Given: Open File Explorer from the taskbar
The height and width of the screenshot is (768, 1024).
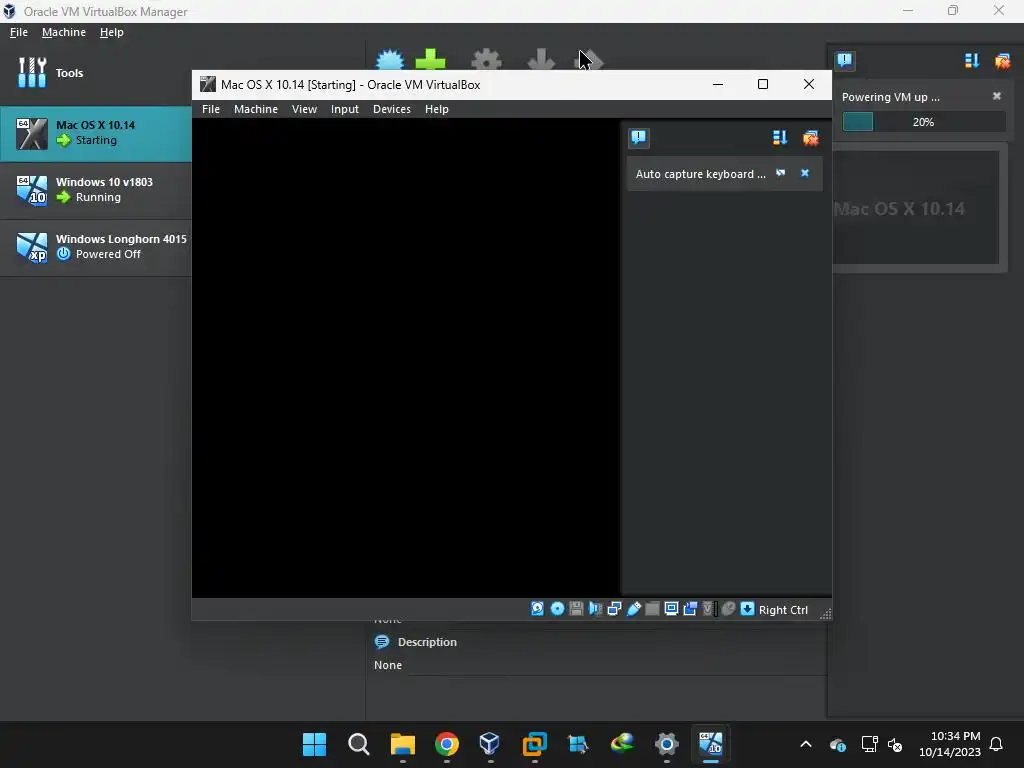Looking at the screenshot, I should tap(403, 744).
